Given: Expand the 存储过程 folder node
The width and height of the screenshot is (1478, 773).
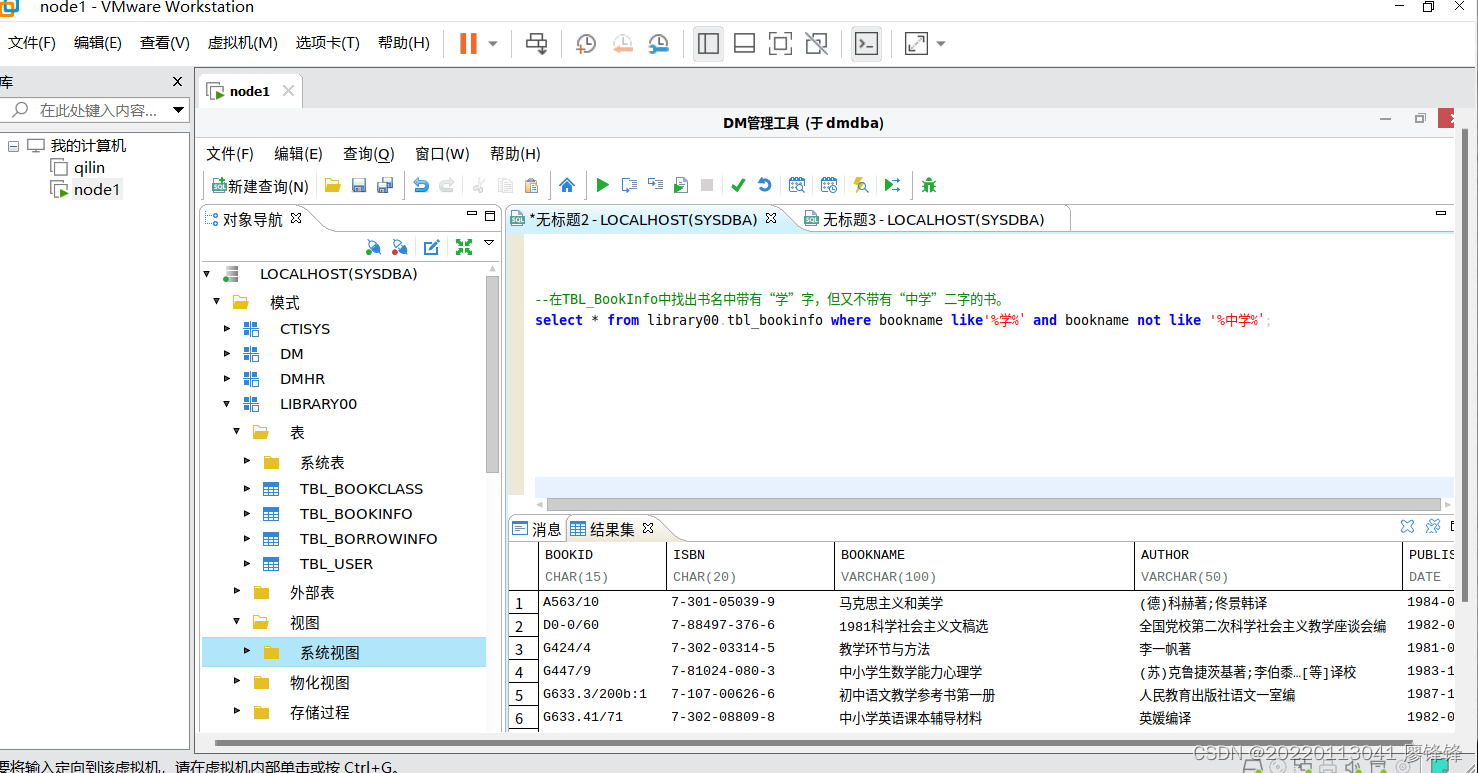Looking at the screenshot, I should pos(237,712).
